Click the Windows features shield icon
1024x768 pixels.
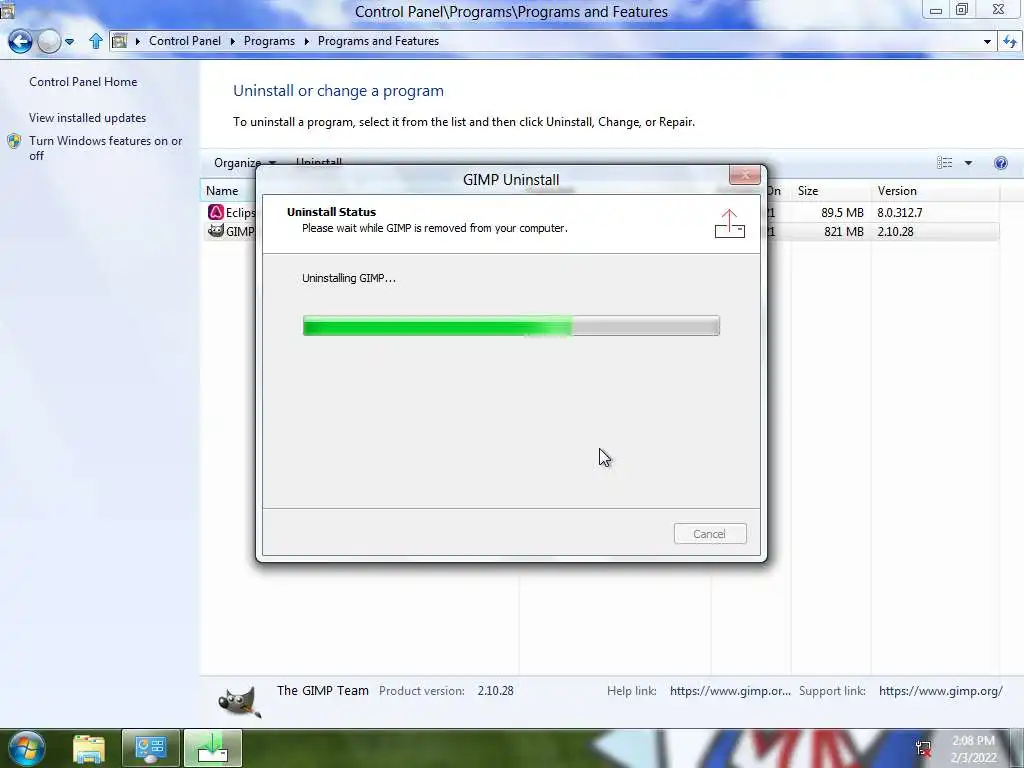click(x=14, y=141)
